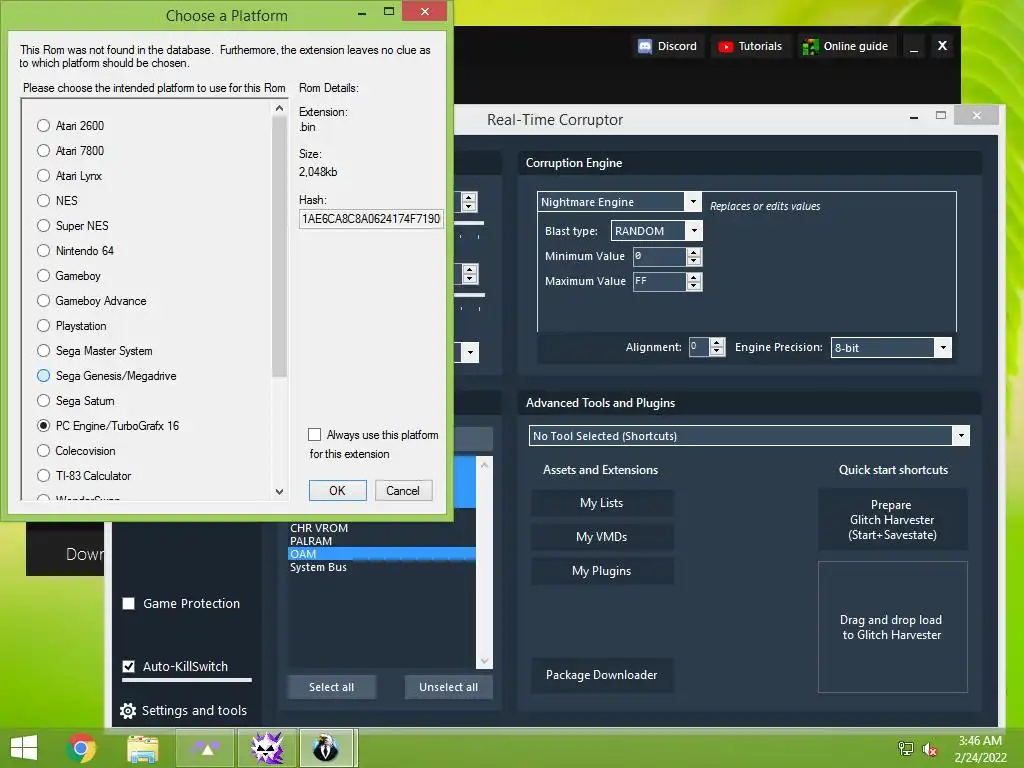Click Unselect all domains

[448, 687]
